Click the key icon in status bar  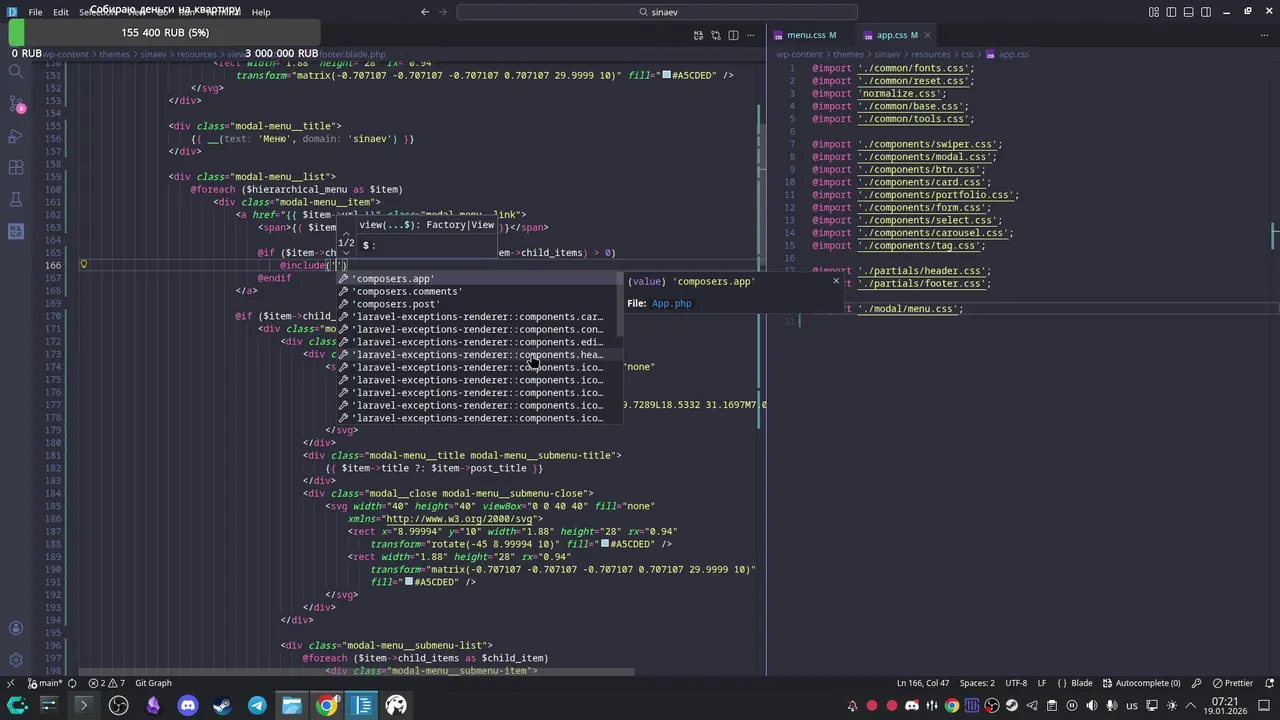[1197, 683]
